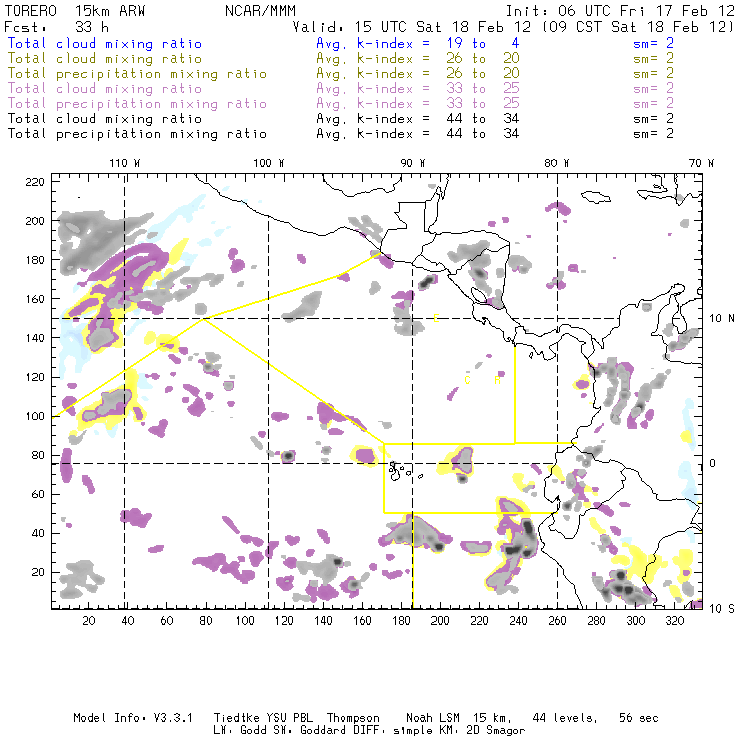Screen dimensions: 740x740
Task: Select the horizontal axis tick label "280"
Action: coord(596,621)
